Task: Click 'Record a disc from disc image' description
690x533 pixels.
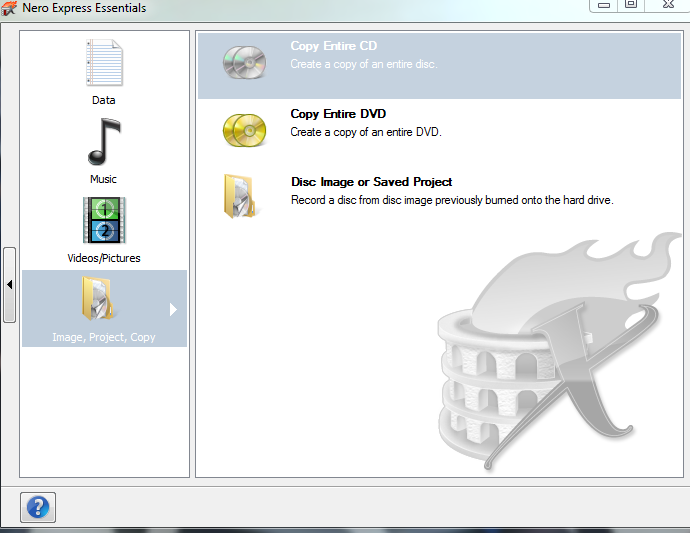Action: [452, 200]
